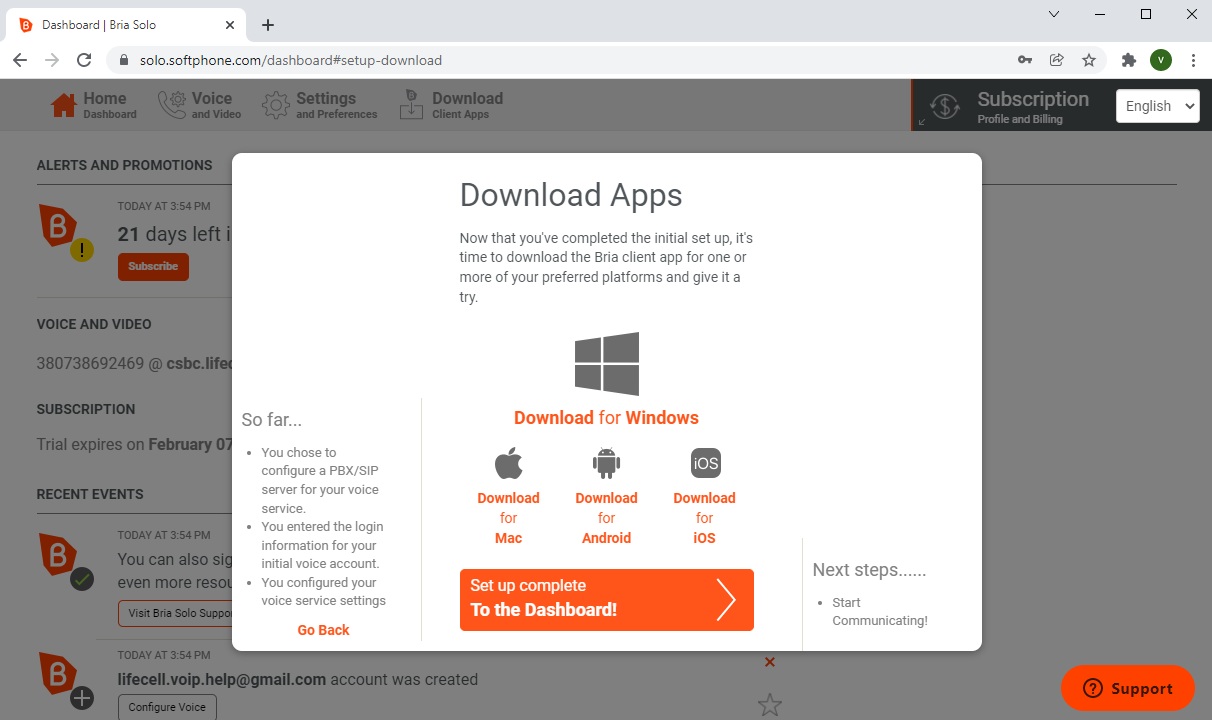Click the Home house icon

coord(64,105)
